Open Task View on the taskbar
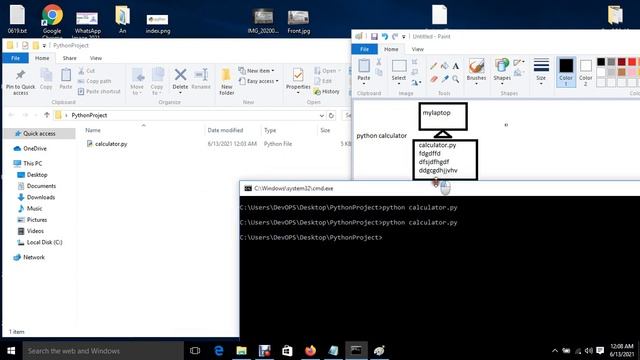The height and width of the screenshot is (360, 640). [195, 351]
